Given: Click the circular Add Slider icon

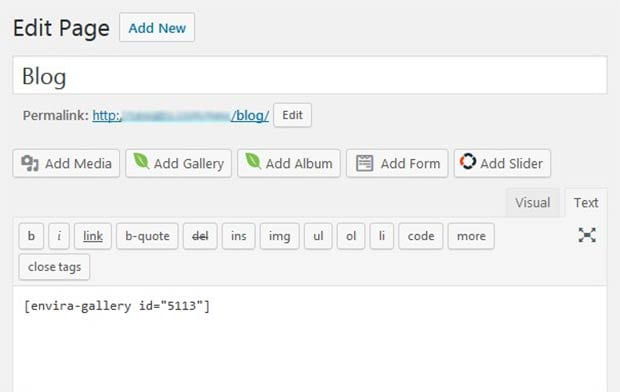Looking at the screenshot, I should 467,161.
